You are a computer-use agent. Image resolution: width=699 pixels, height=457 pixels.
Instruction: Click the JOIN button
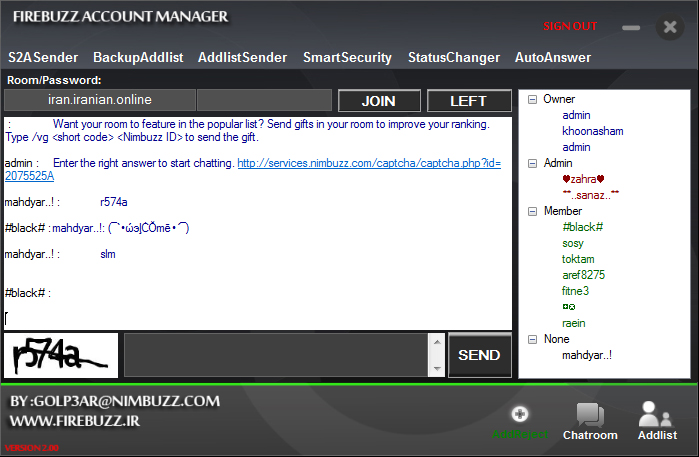379,101
